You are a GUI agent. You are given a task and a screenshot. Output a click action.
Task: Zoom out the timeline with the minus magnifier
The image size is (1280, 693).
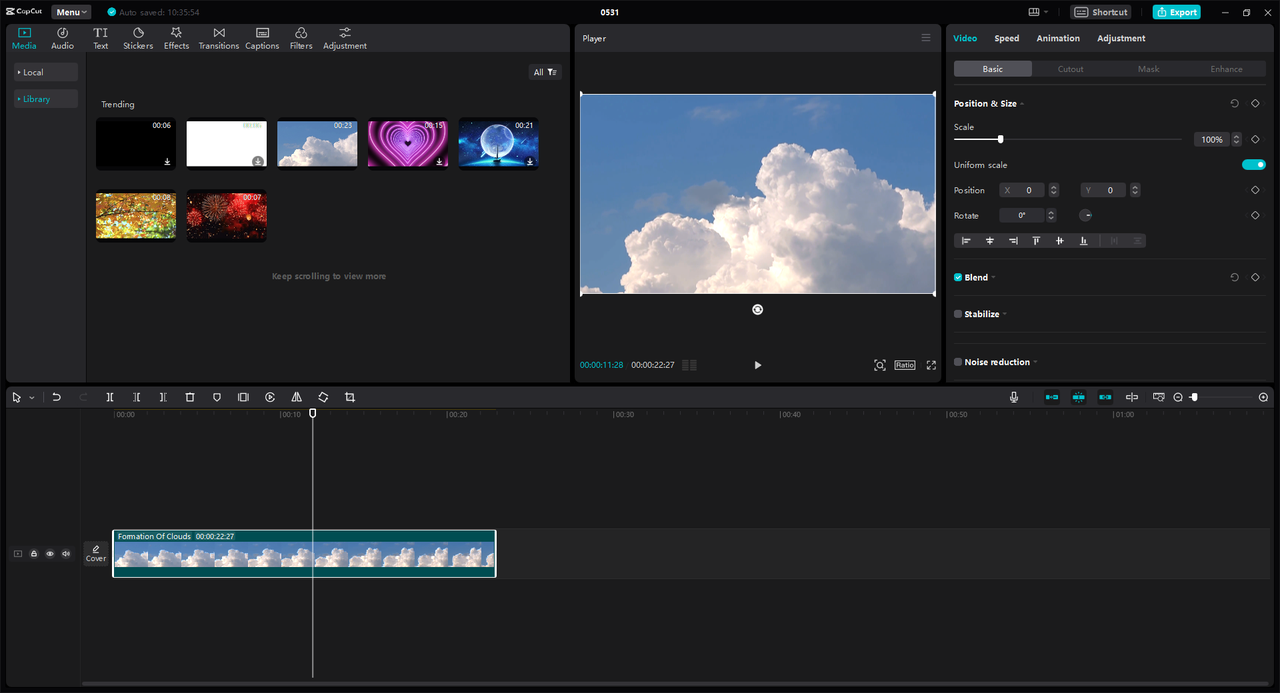[x=1178, y=397]
